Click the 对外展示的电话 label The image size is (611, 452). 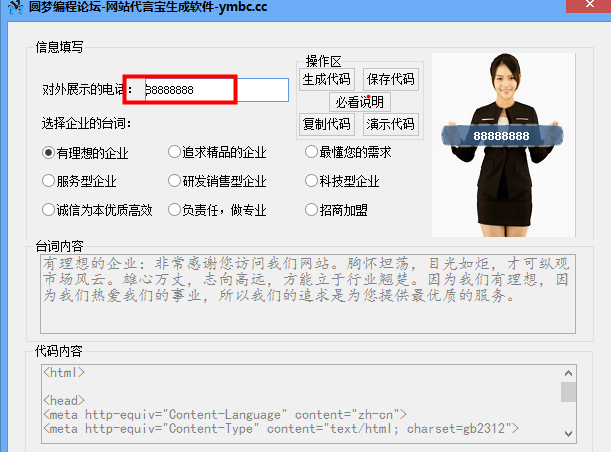pos(87,90)
